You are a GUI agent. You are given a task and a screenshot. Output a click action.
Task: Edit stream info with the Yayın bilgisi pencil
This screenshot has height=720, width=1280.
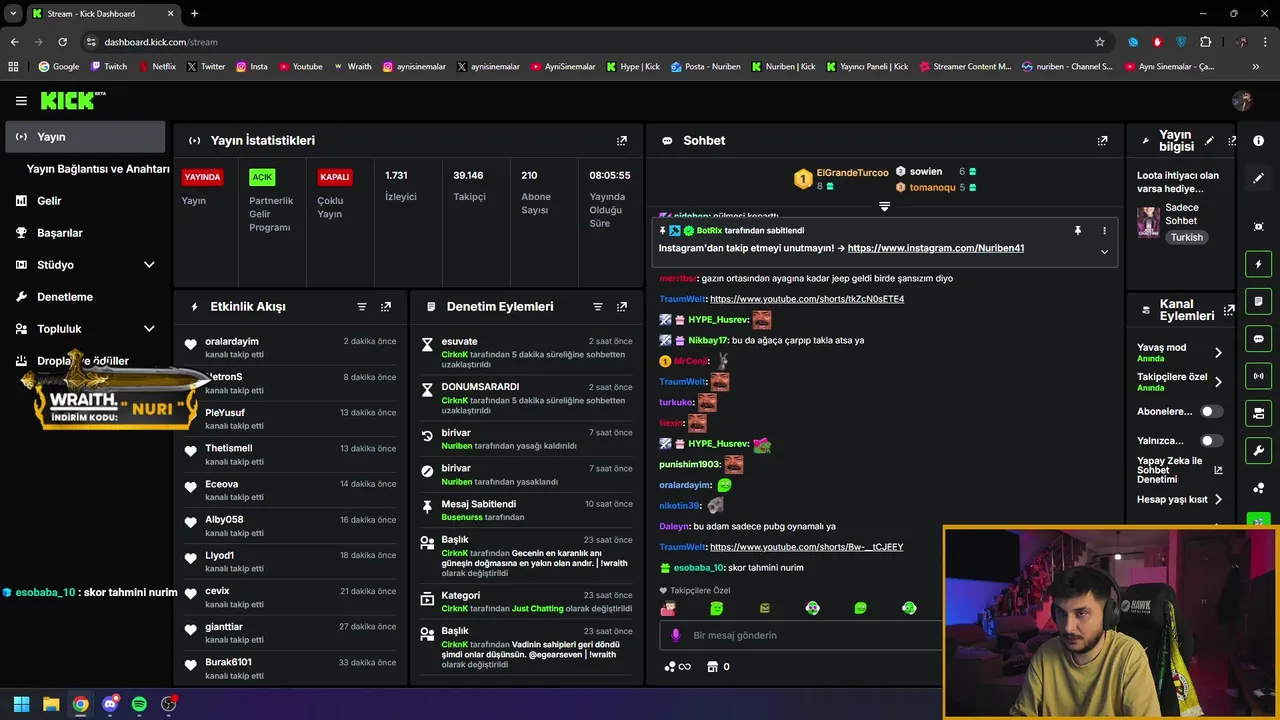coord(1209,141)
